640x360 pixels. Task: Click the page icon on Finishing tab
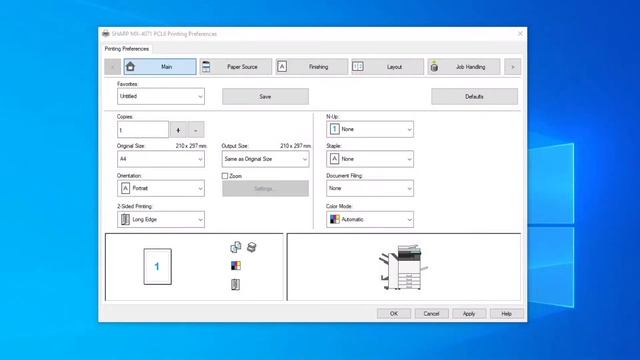282,66
